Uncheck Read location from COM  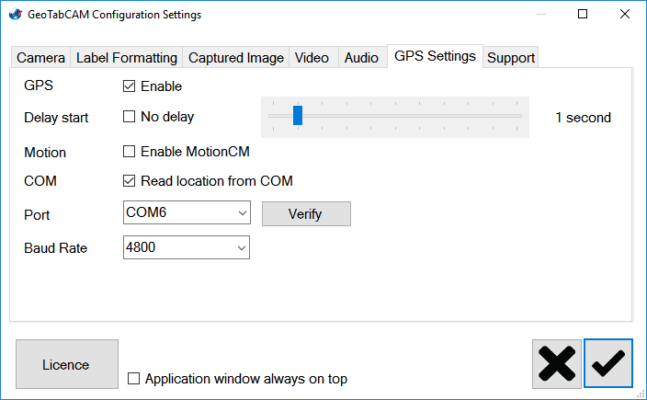point(129,181)
